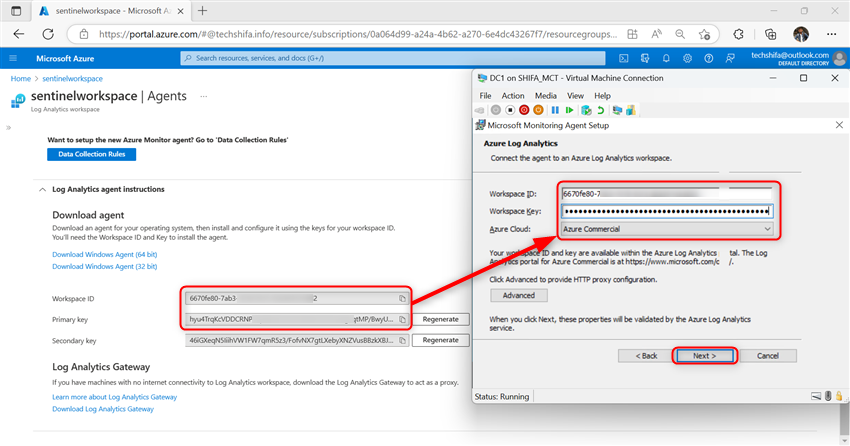Go to Home breadcrumb
Viewport: 850px width, 446px height.
[21, 79]
